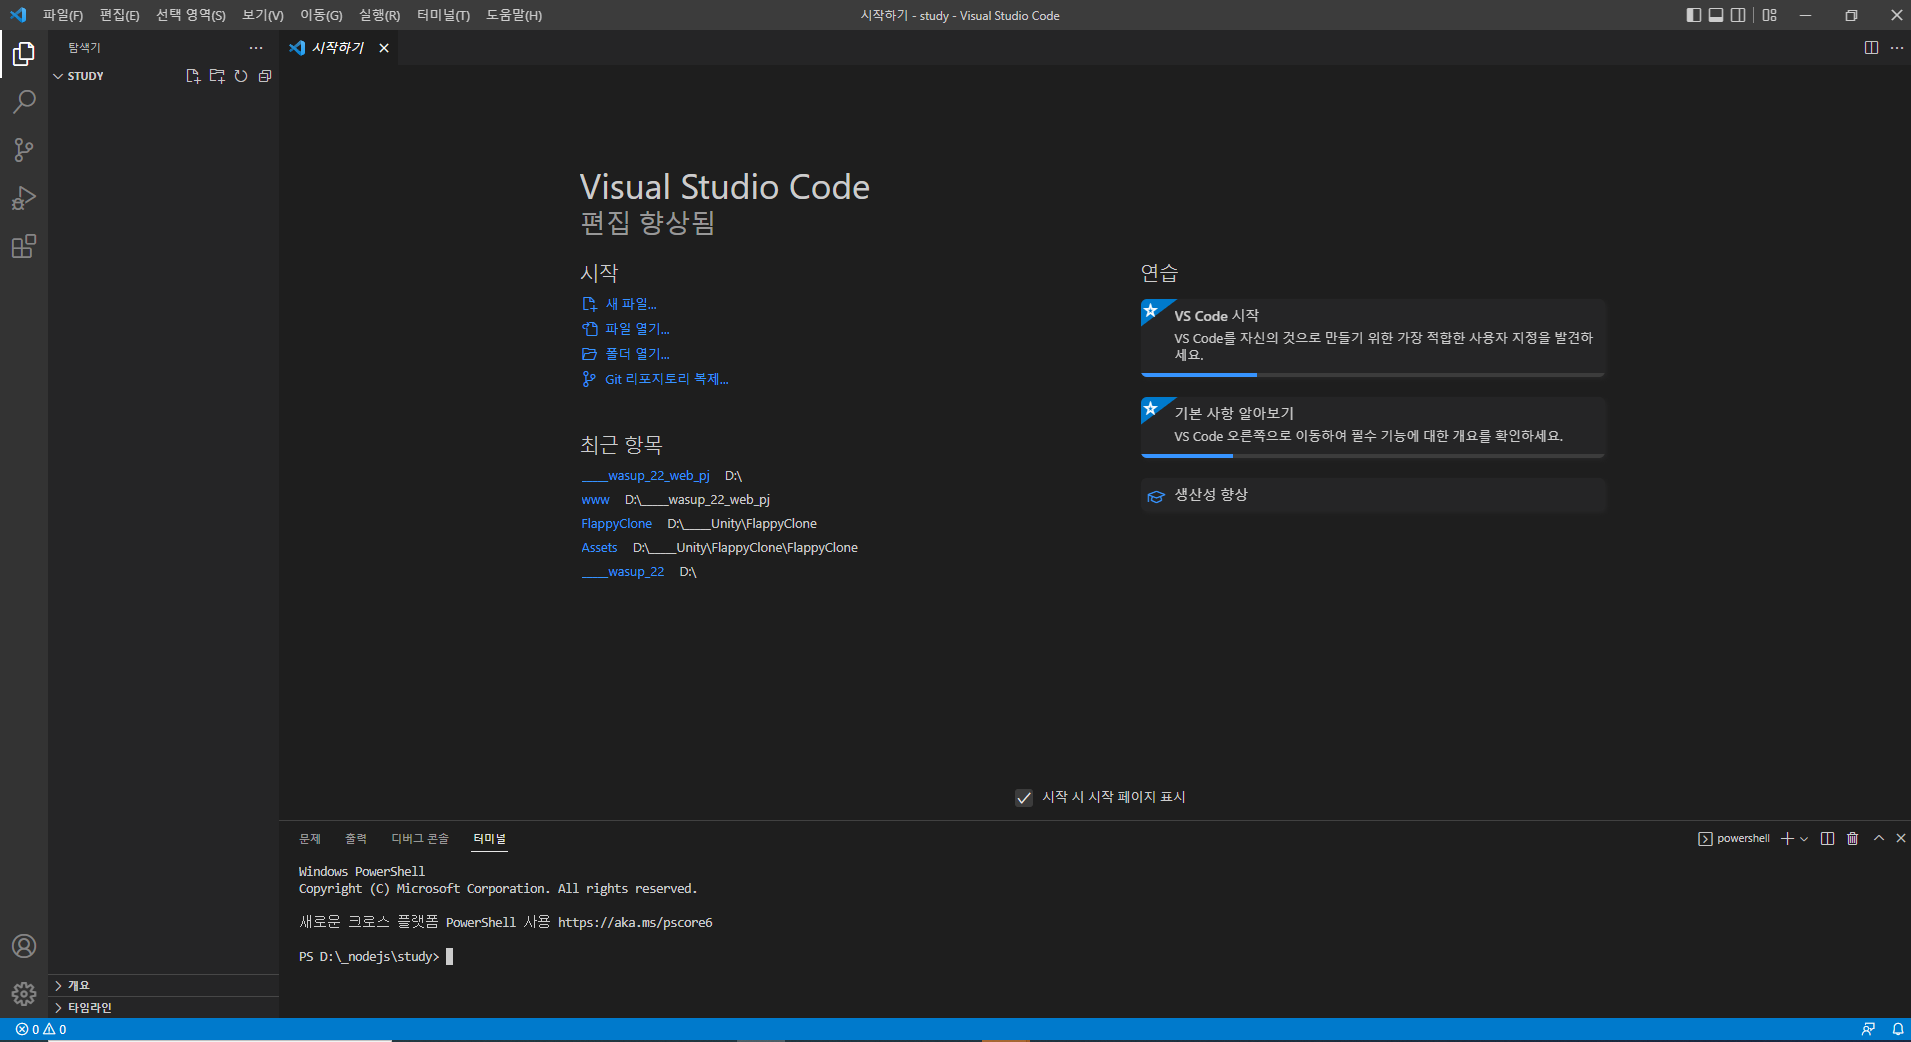
Task: Toggle secondary sidebar layout button
Action: pos(1738,15)
